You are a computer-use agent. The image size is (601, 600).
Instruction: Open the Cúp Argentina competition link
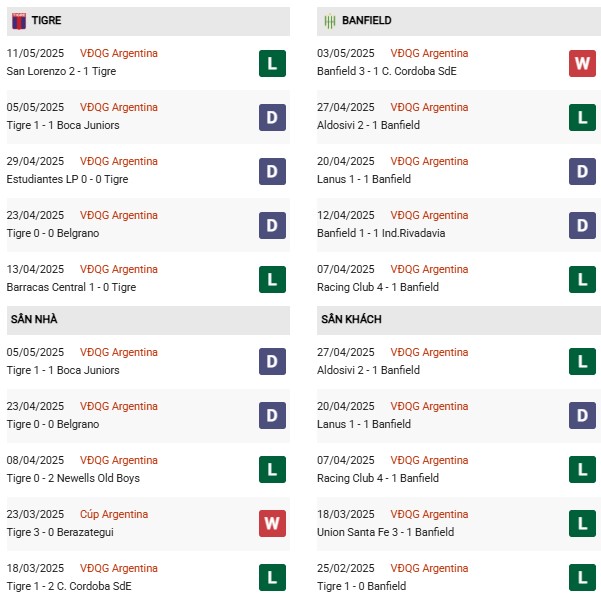click(x=114, y=514)
